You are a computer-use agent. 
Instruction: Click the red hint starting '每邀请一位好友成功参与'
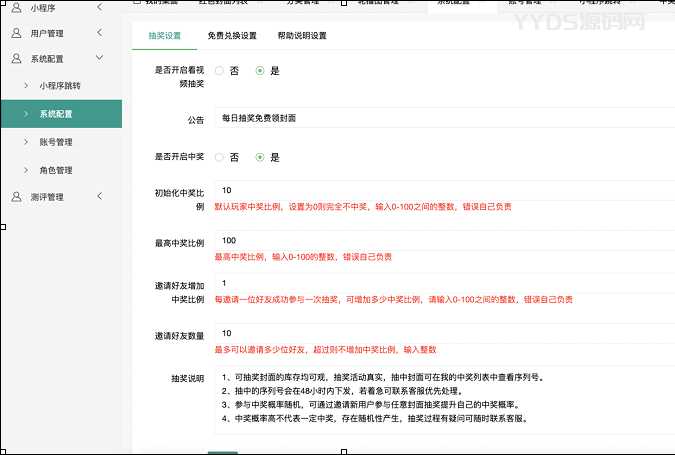tap(393, 300)
